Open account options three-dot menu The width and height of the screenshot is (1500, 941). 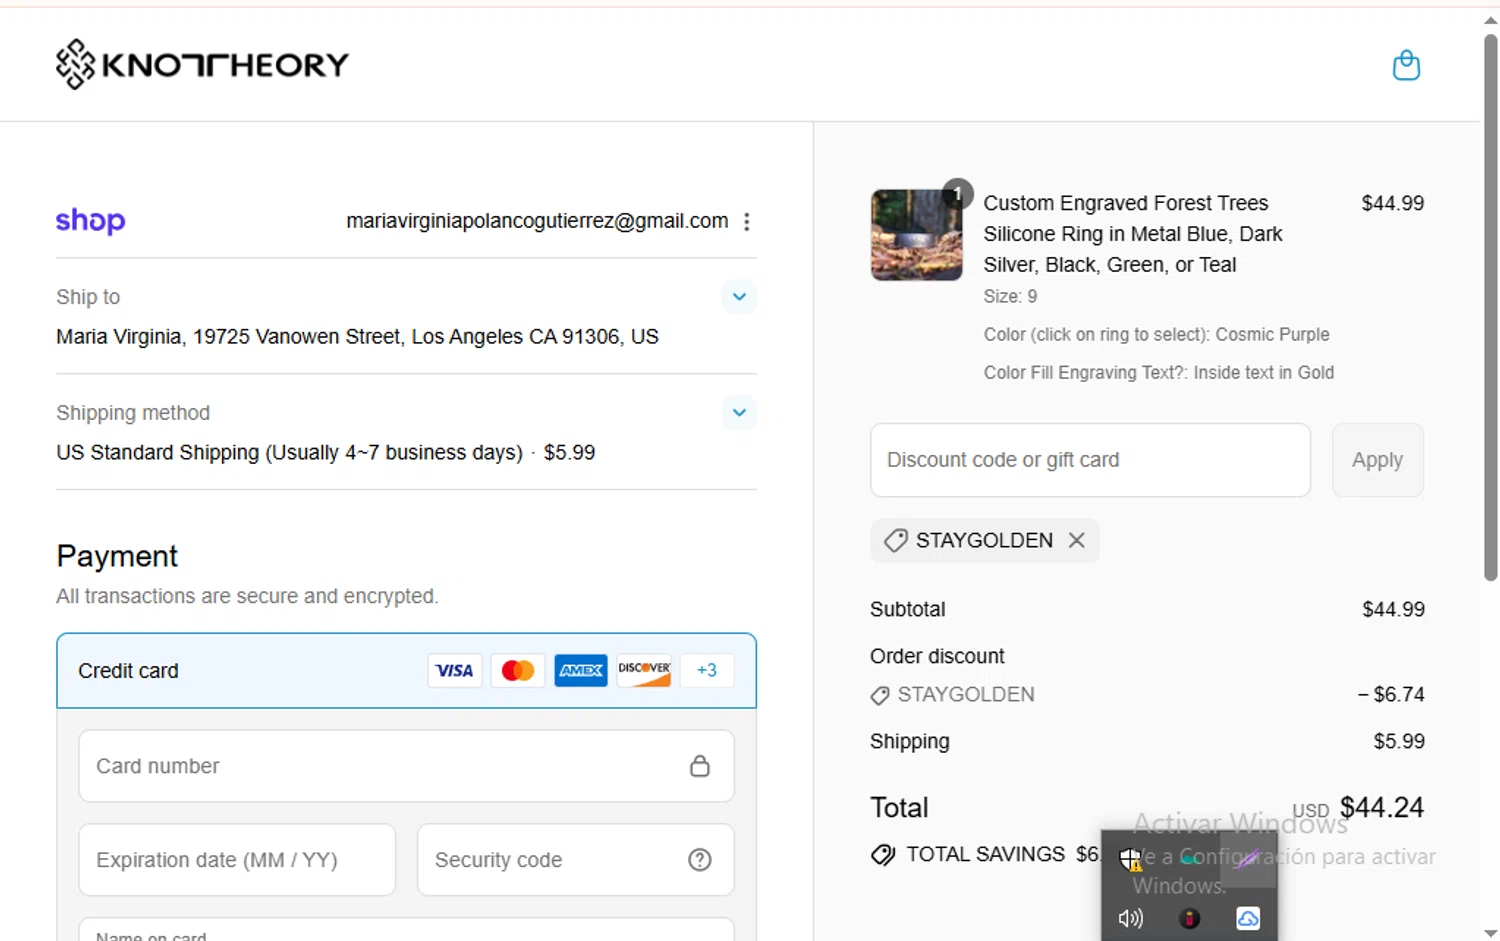(747, 222)
